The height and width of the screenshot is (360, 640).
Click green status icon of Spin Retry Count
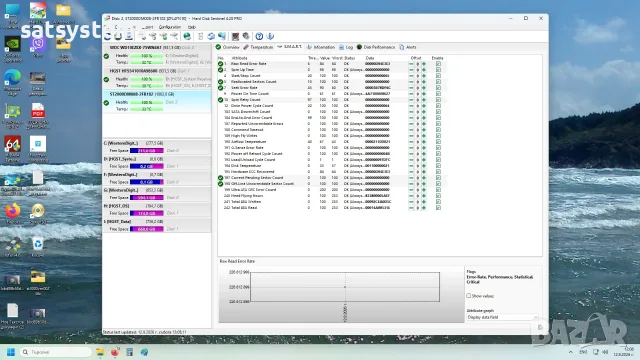click(221, 100)
